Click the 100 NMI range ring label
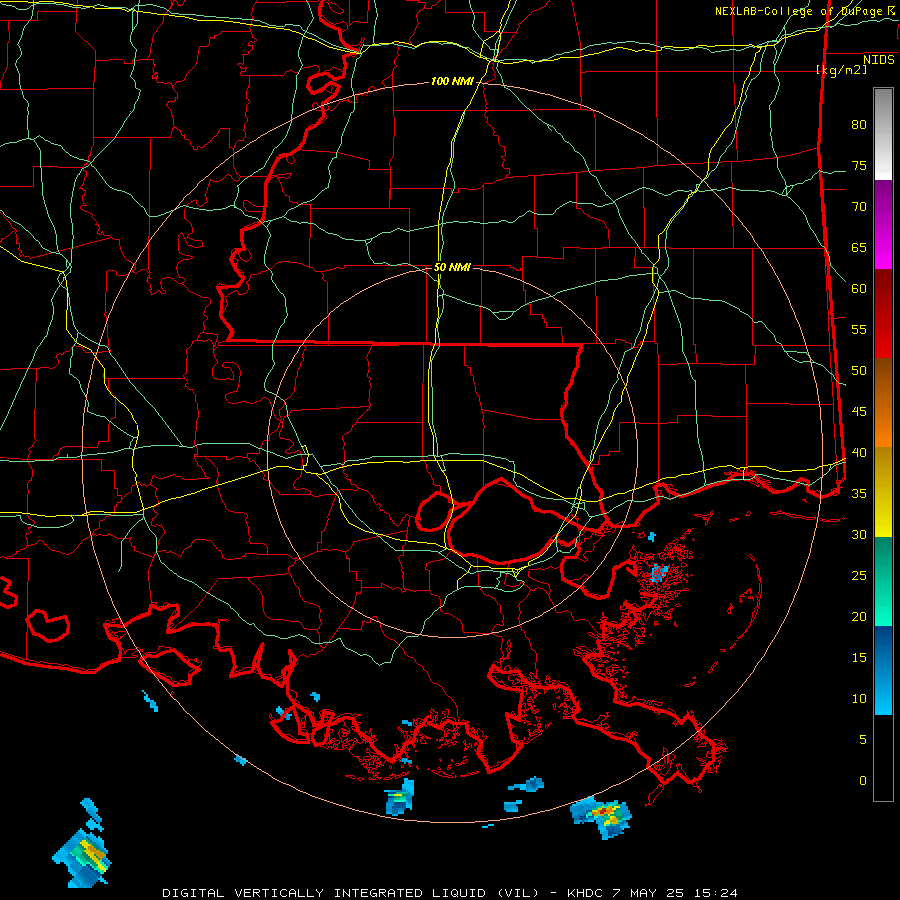This screenshot has height=900, width=900. click(x=452, y=82)
